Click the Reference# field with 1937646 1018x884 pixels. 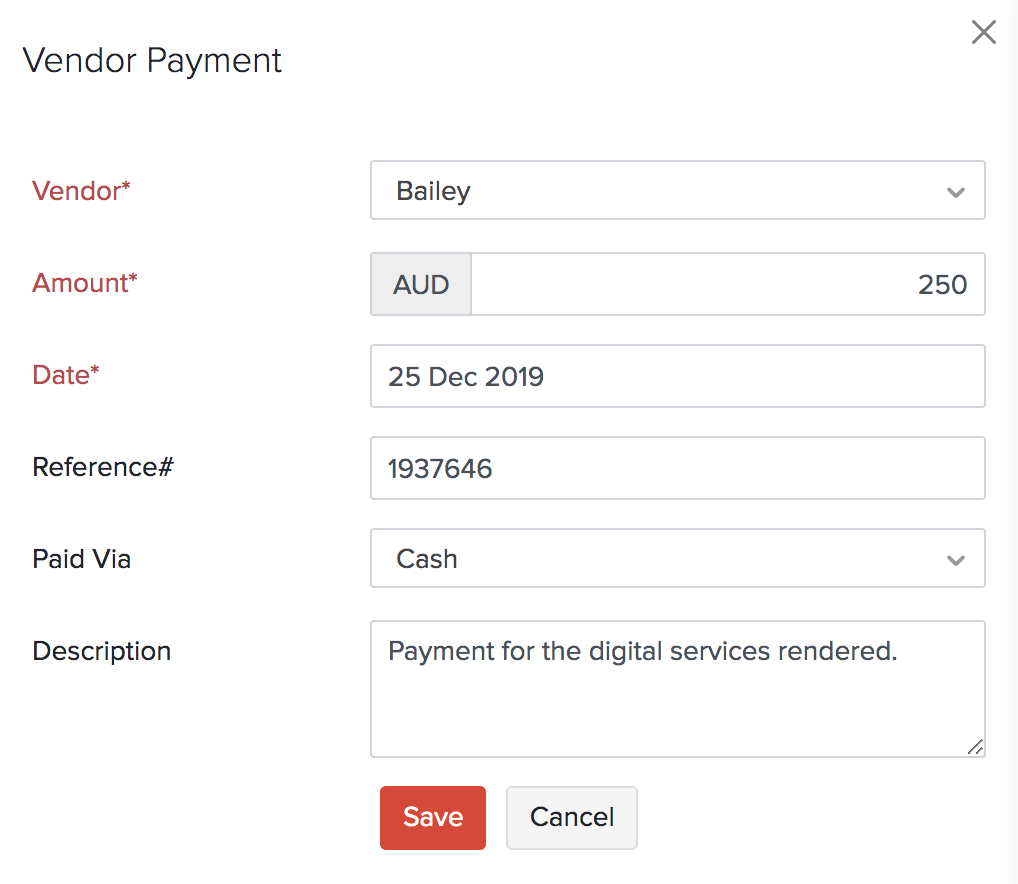click(x=677, y=468)
